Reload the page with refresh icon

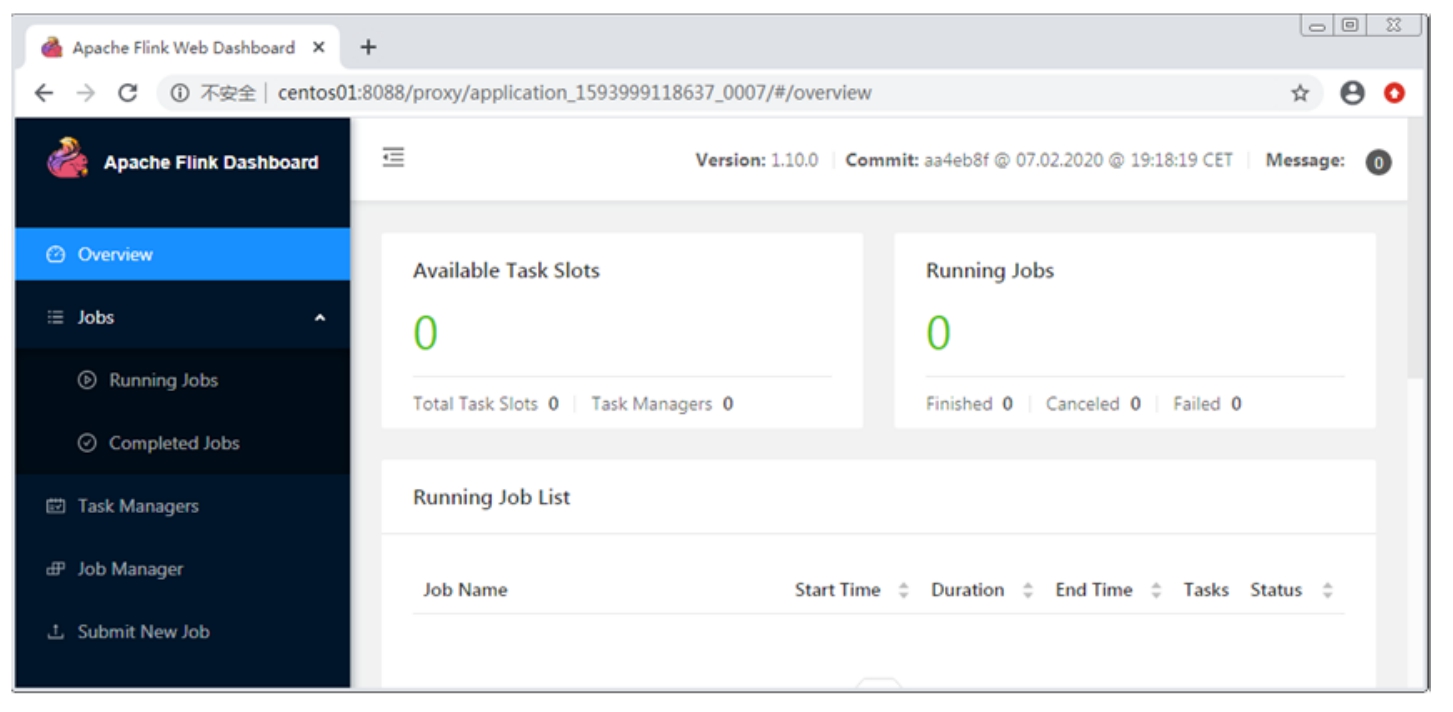tap(127, 93)
